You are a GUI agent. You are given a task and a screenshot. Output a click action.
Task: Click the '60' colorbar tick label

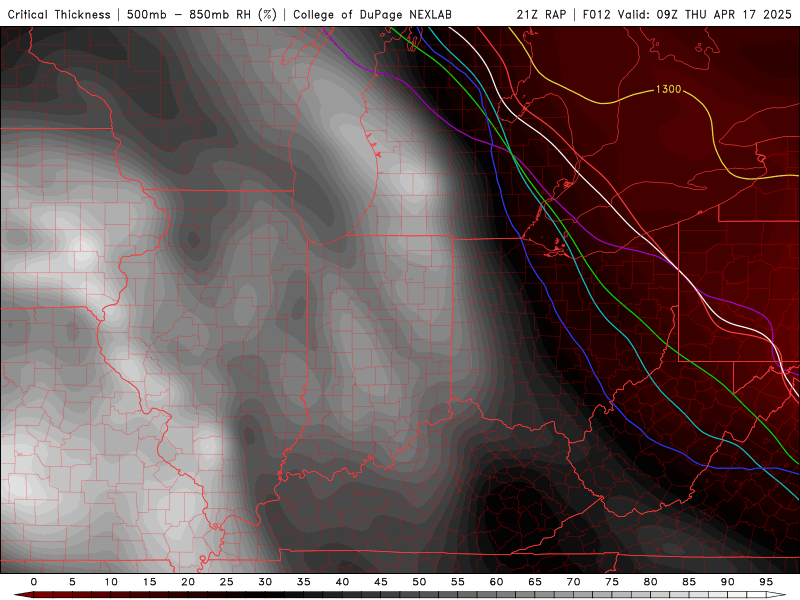tap(496, 582)
